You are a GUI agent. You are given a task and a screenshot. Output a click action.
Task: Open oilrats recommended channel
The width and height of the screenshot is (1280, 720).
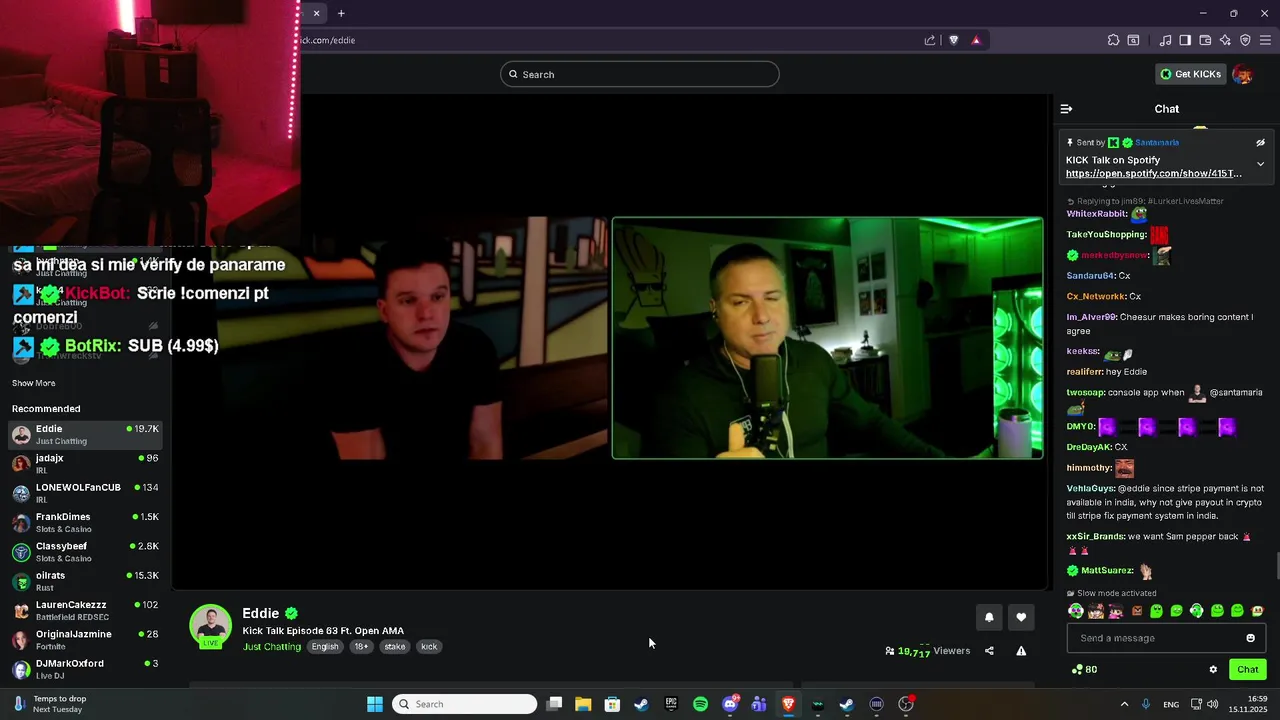[x=86, y=581]
